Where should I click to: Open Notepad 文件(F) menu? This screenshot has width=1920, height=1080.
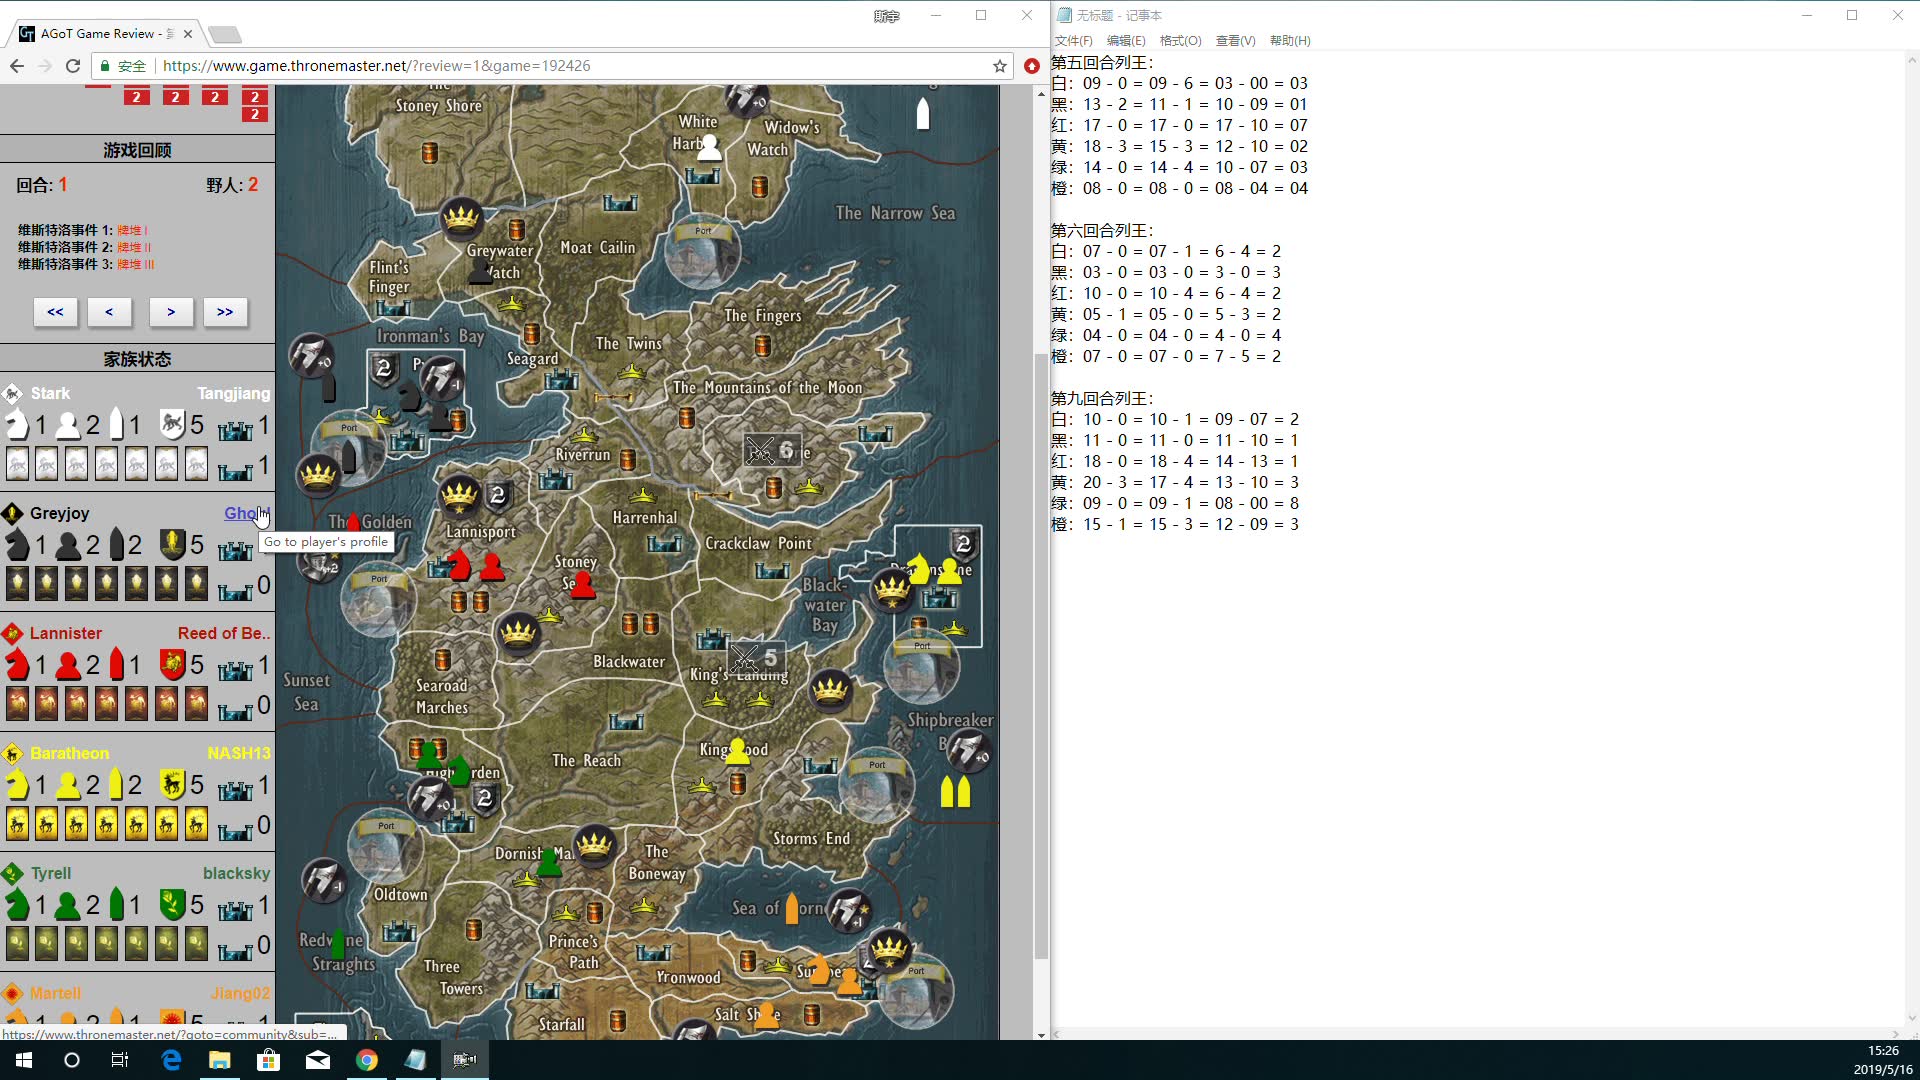[x=1073, y=41]
